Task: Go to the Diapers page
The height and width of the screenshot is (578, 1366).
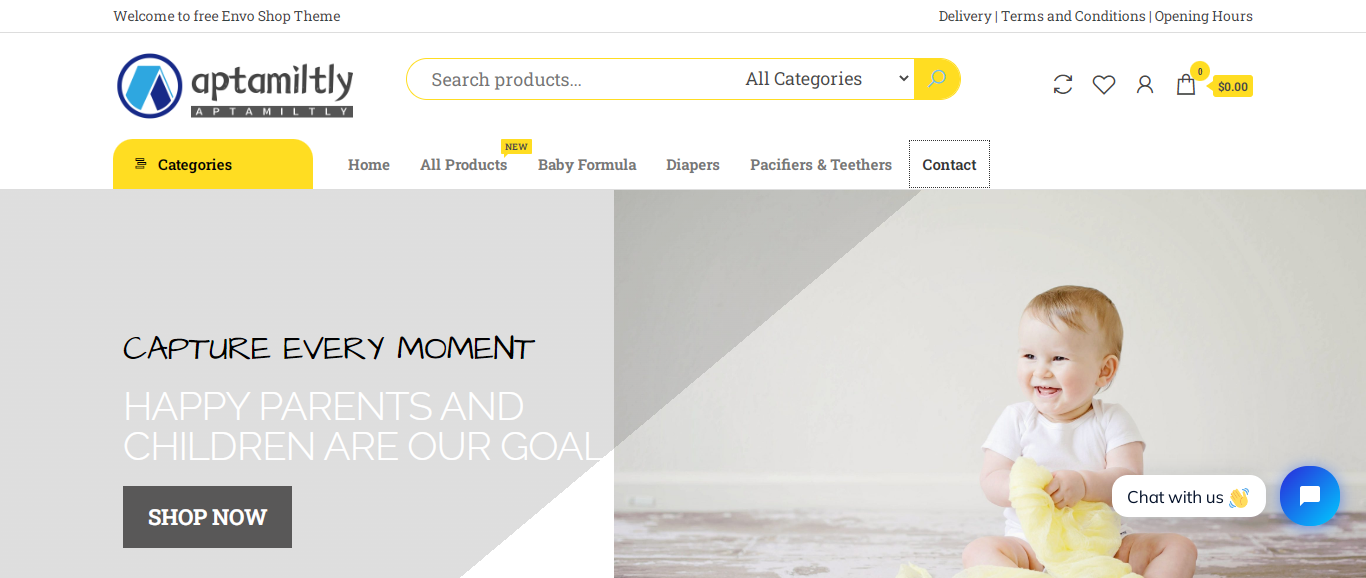Action: click(x=693, y=165)
